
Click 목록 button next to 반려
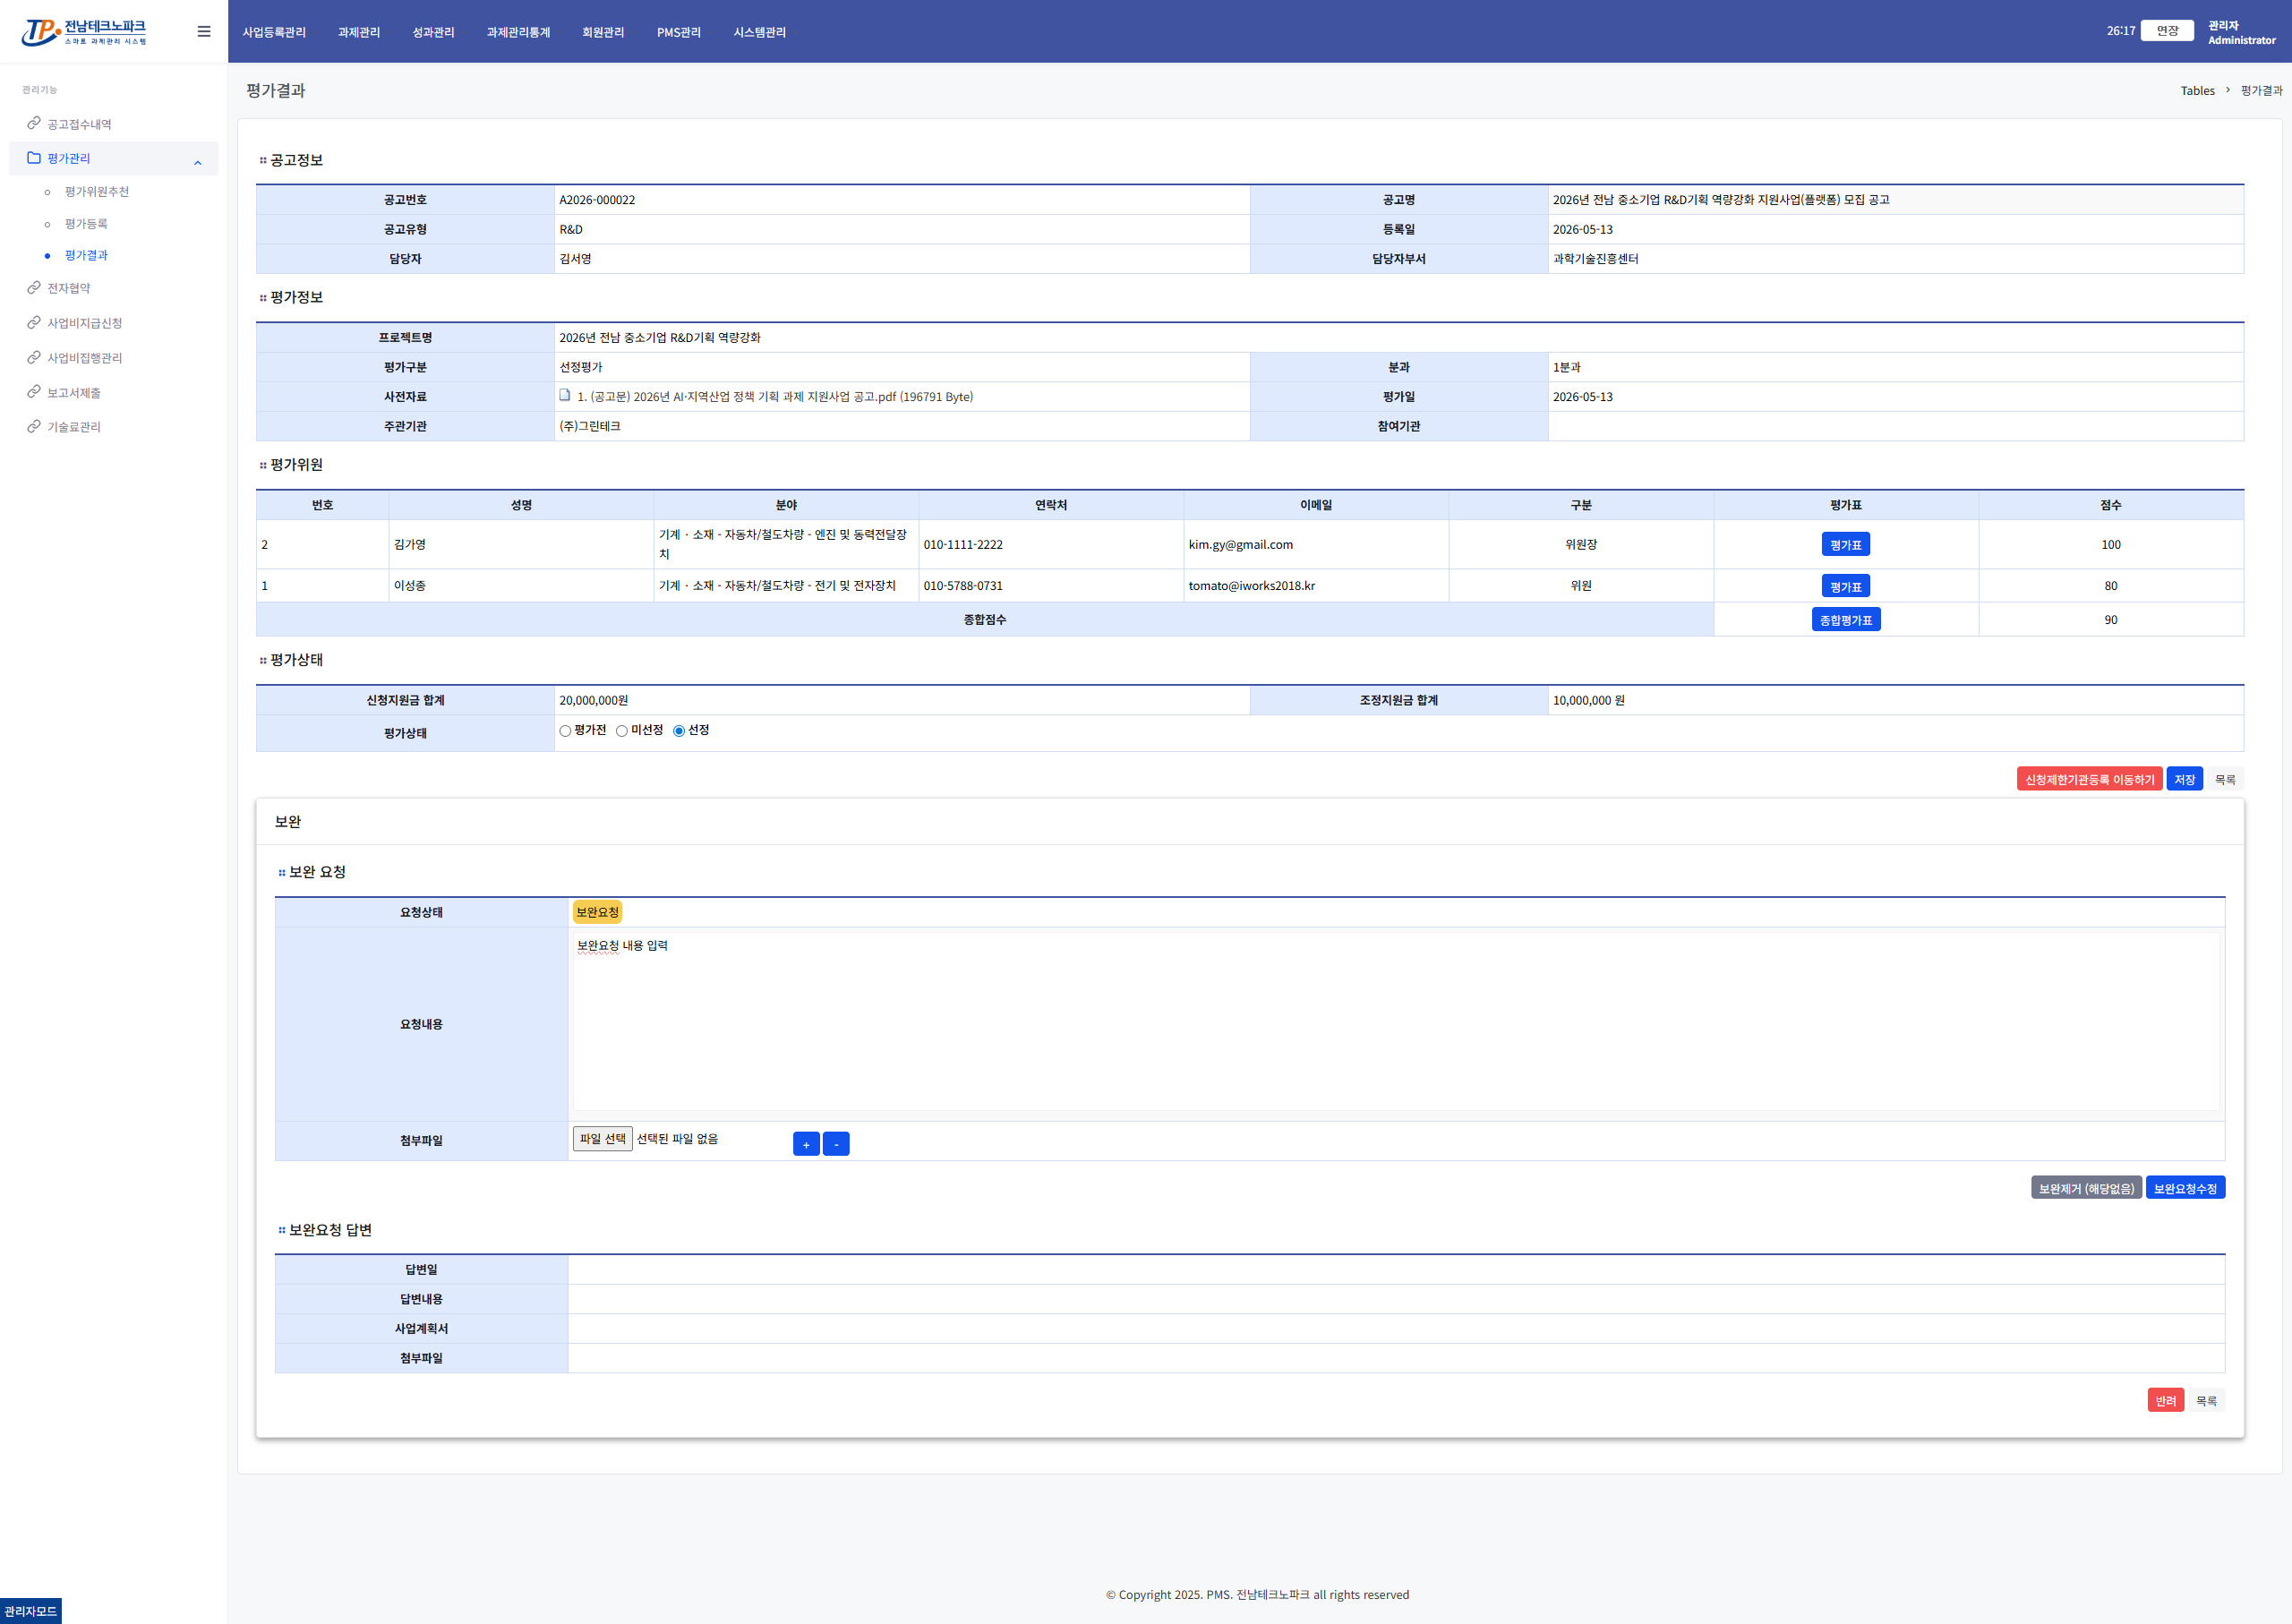(2205, 1400)
